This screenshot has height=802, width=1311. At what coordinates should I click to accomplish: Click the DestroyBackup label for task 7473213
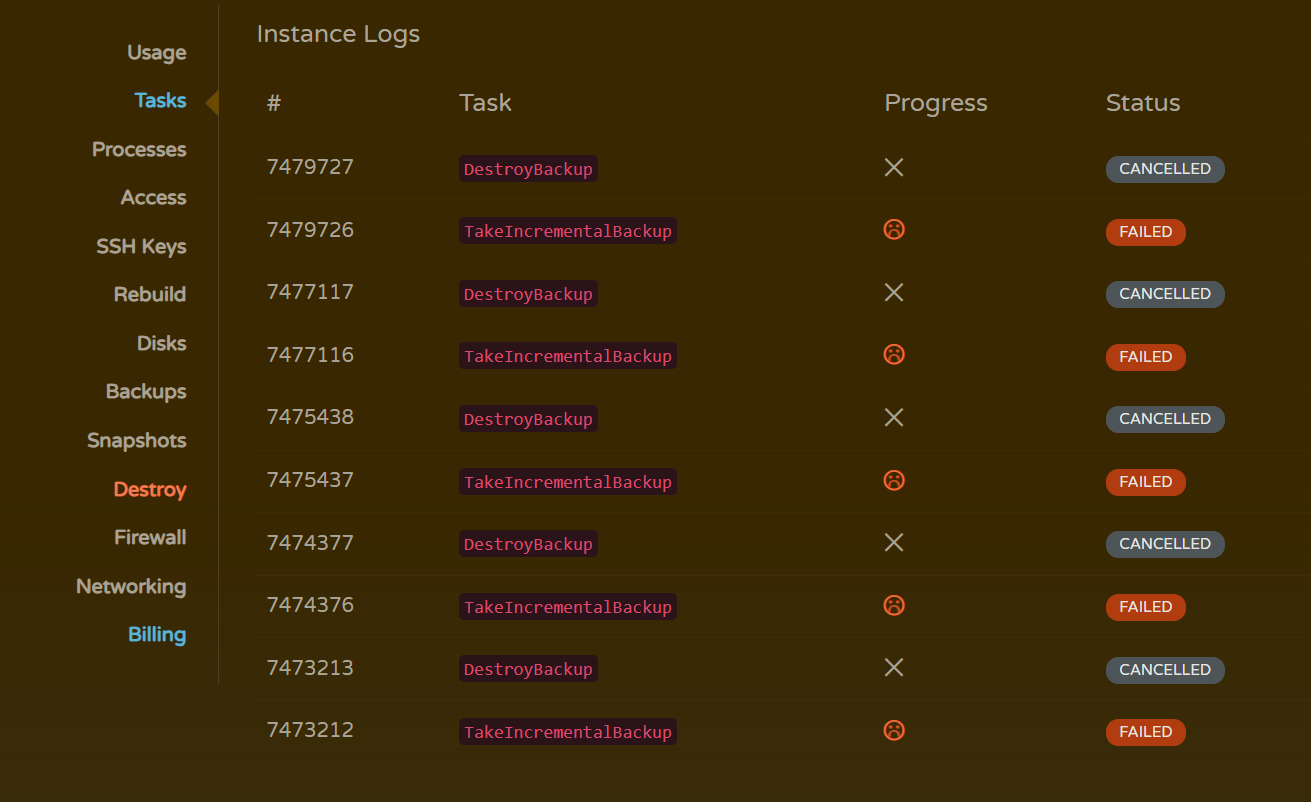(x=528, y=669)
